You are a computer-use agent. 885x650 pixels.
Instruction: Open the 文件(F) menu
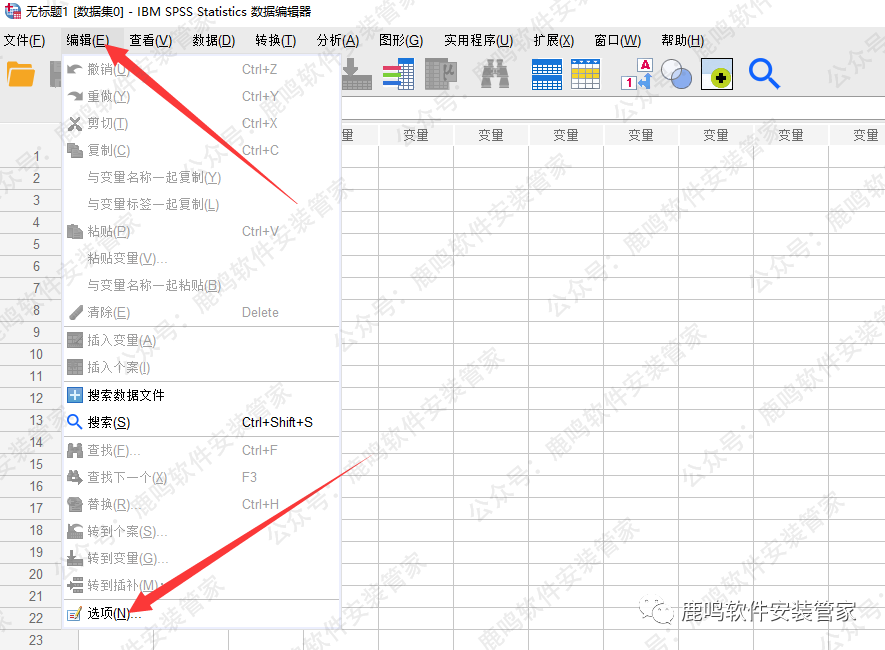click(24, 41)
